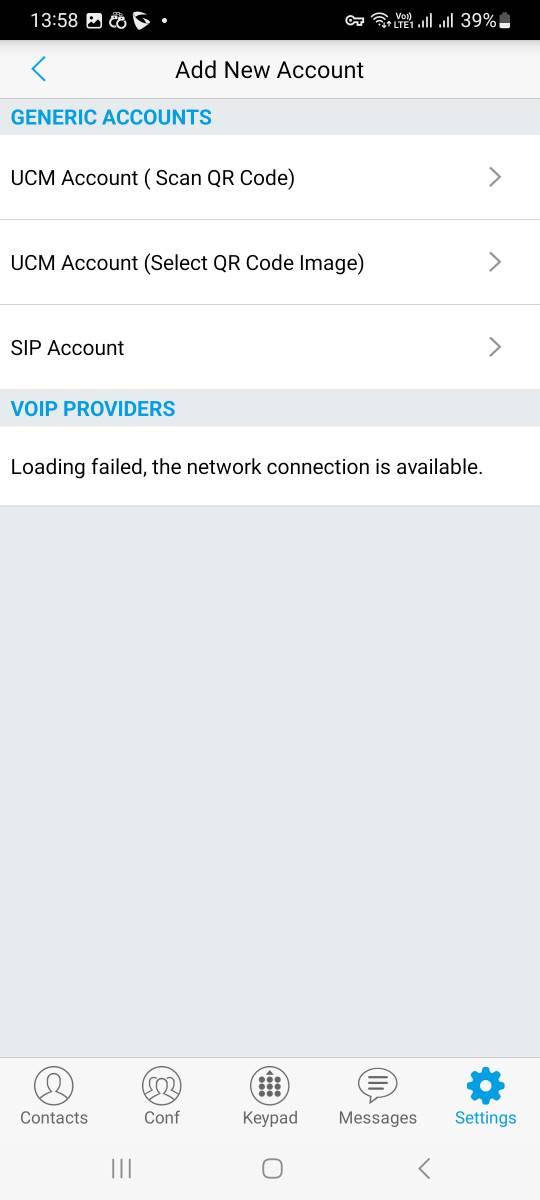The width and height of the screenshot is (540, 1200).
Task: Choose UCM Account (Scan QR Code) entry
Action: (x=270, y=177)
